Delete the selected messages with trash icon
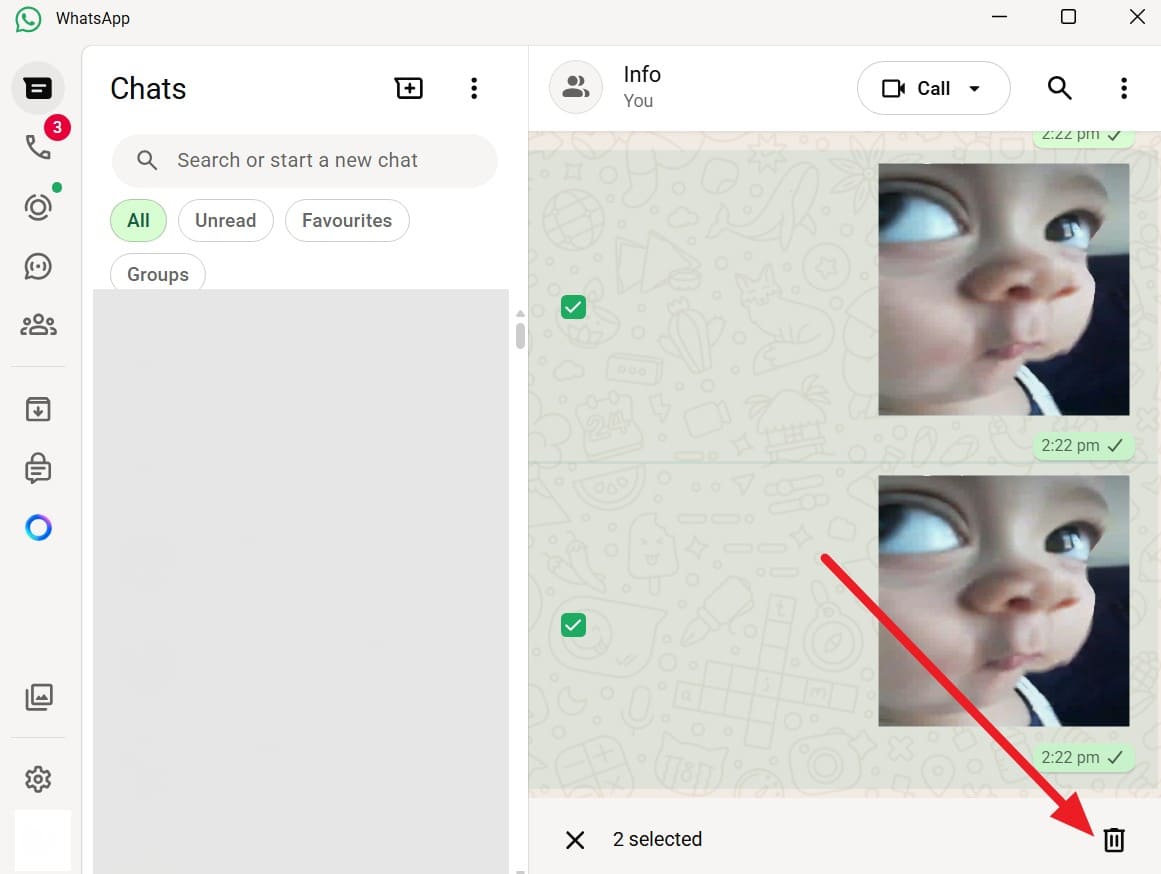 click(x=1114, y=839)
